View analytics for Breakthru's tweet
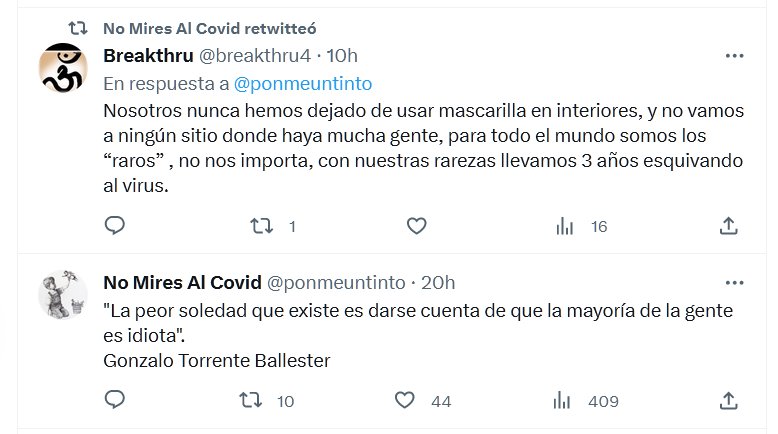Screen dimensions: 778x434 [x=565, y=227]
